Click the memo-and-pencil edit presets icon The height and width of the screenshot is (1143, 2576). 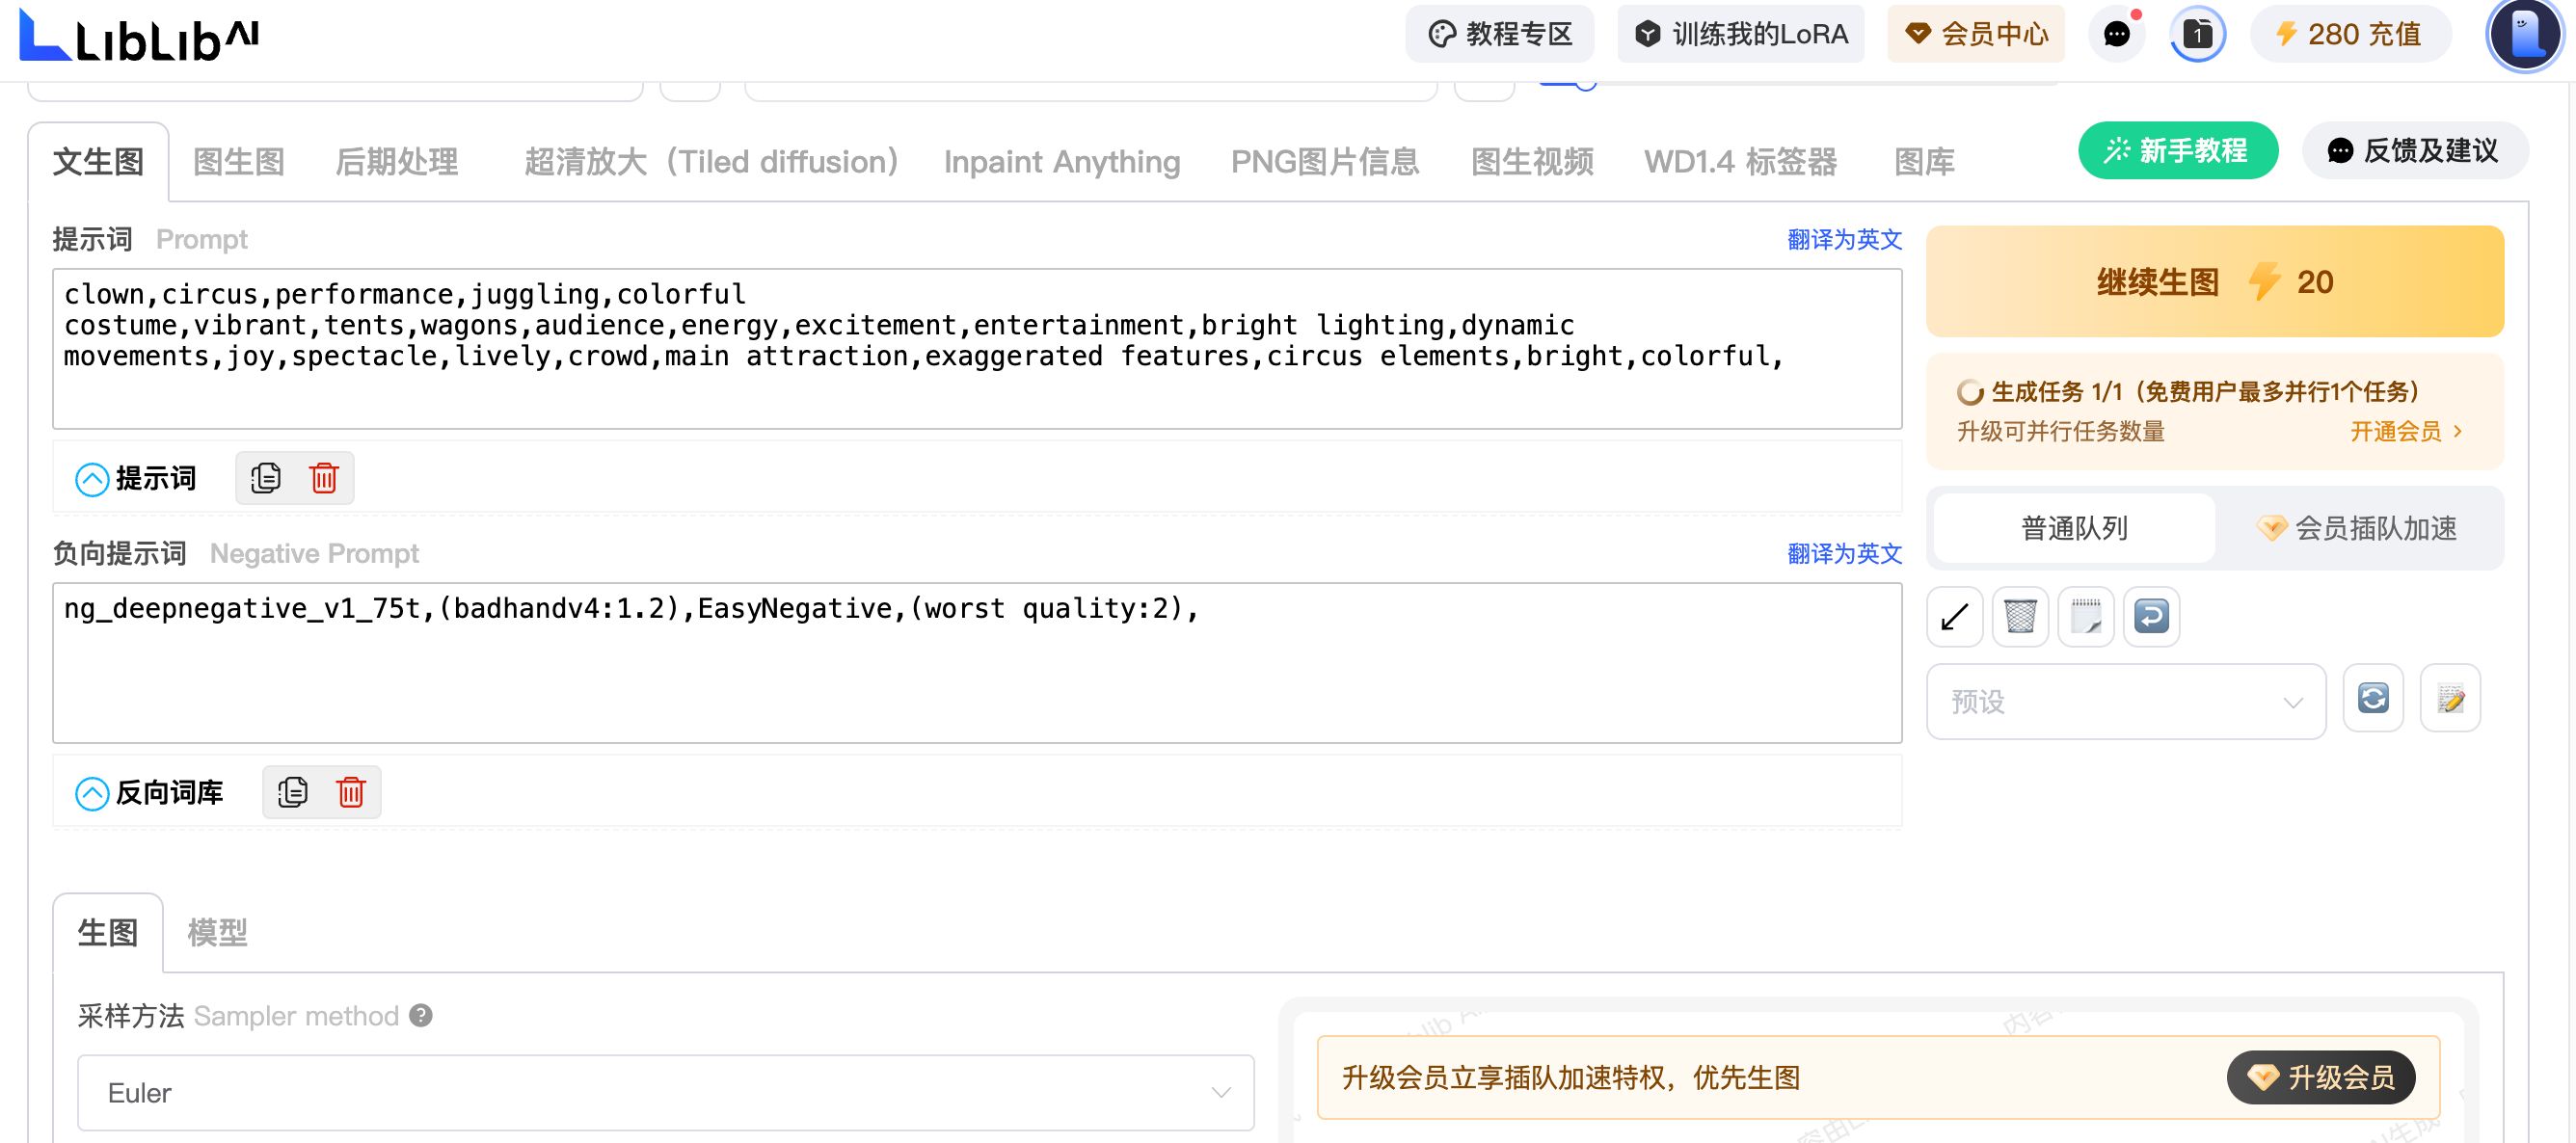tap(2450, 699)
